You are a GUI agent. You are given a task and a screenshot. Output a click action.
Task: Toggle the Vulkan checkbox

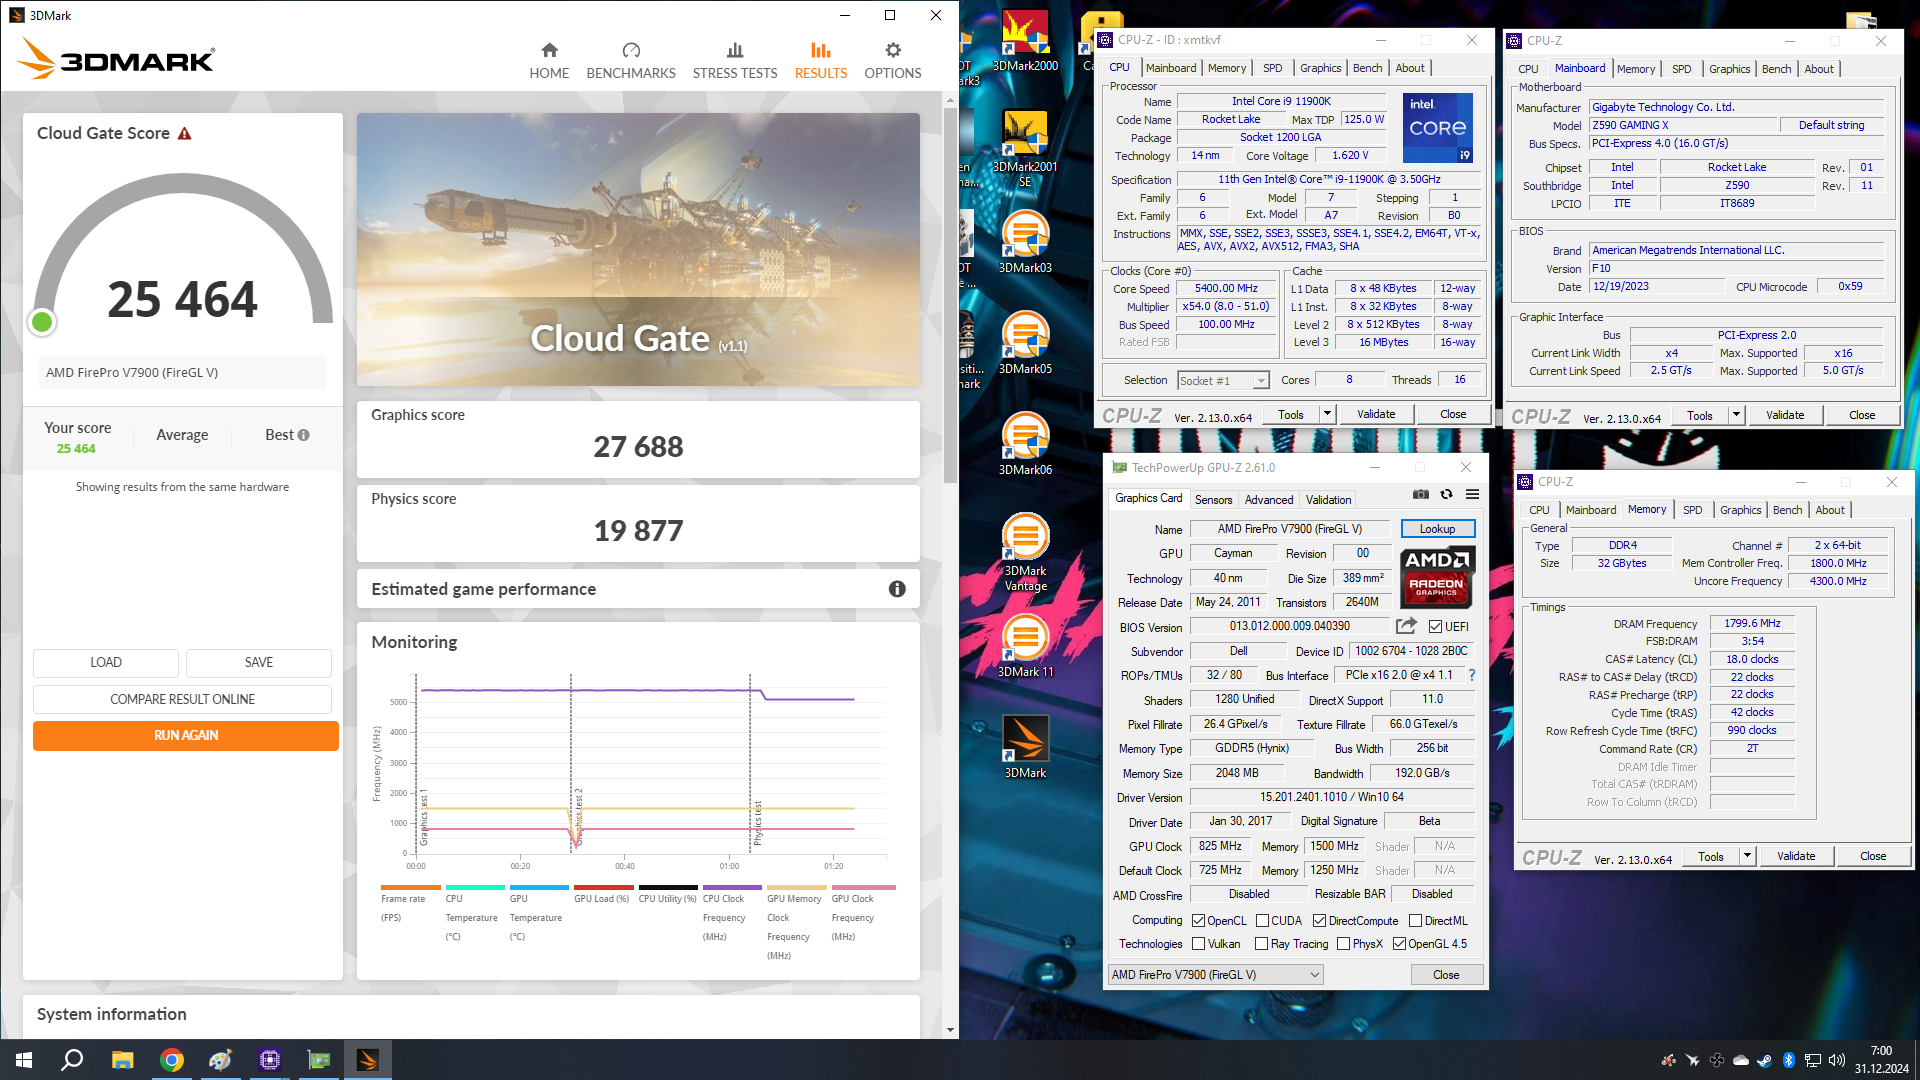[x=1198, y=944]
